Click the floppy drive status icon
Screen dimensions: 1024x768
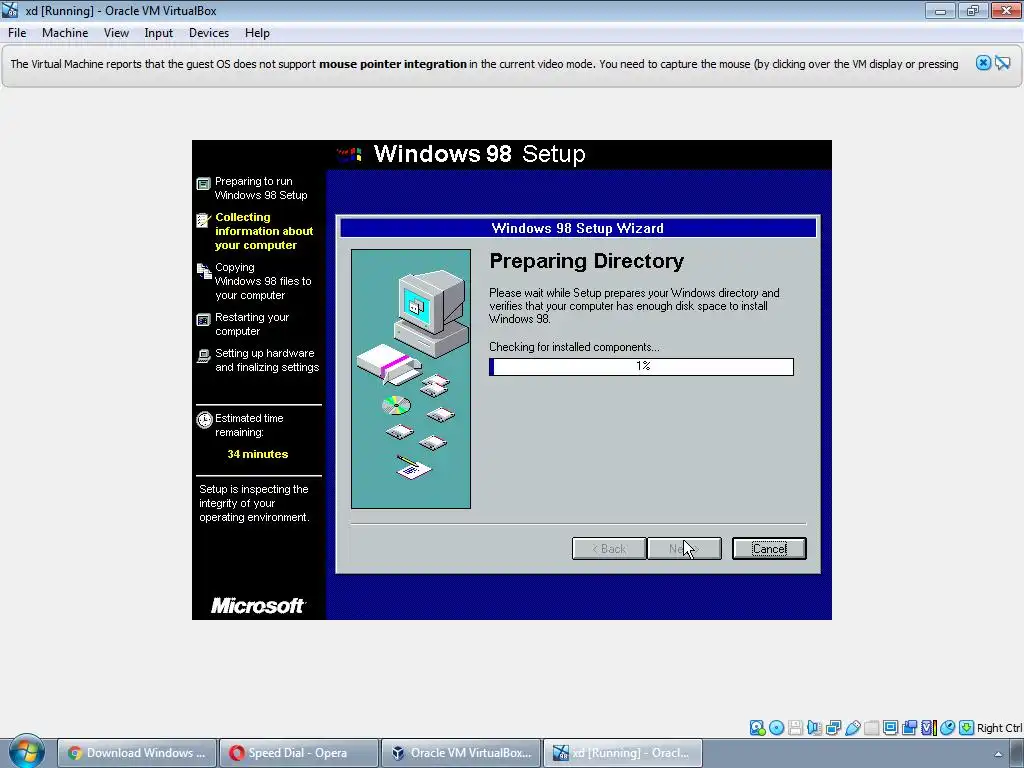[795, 728]
